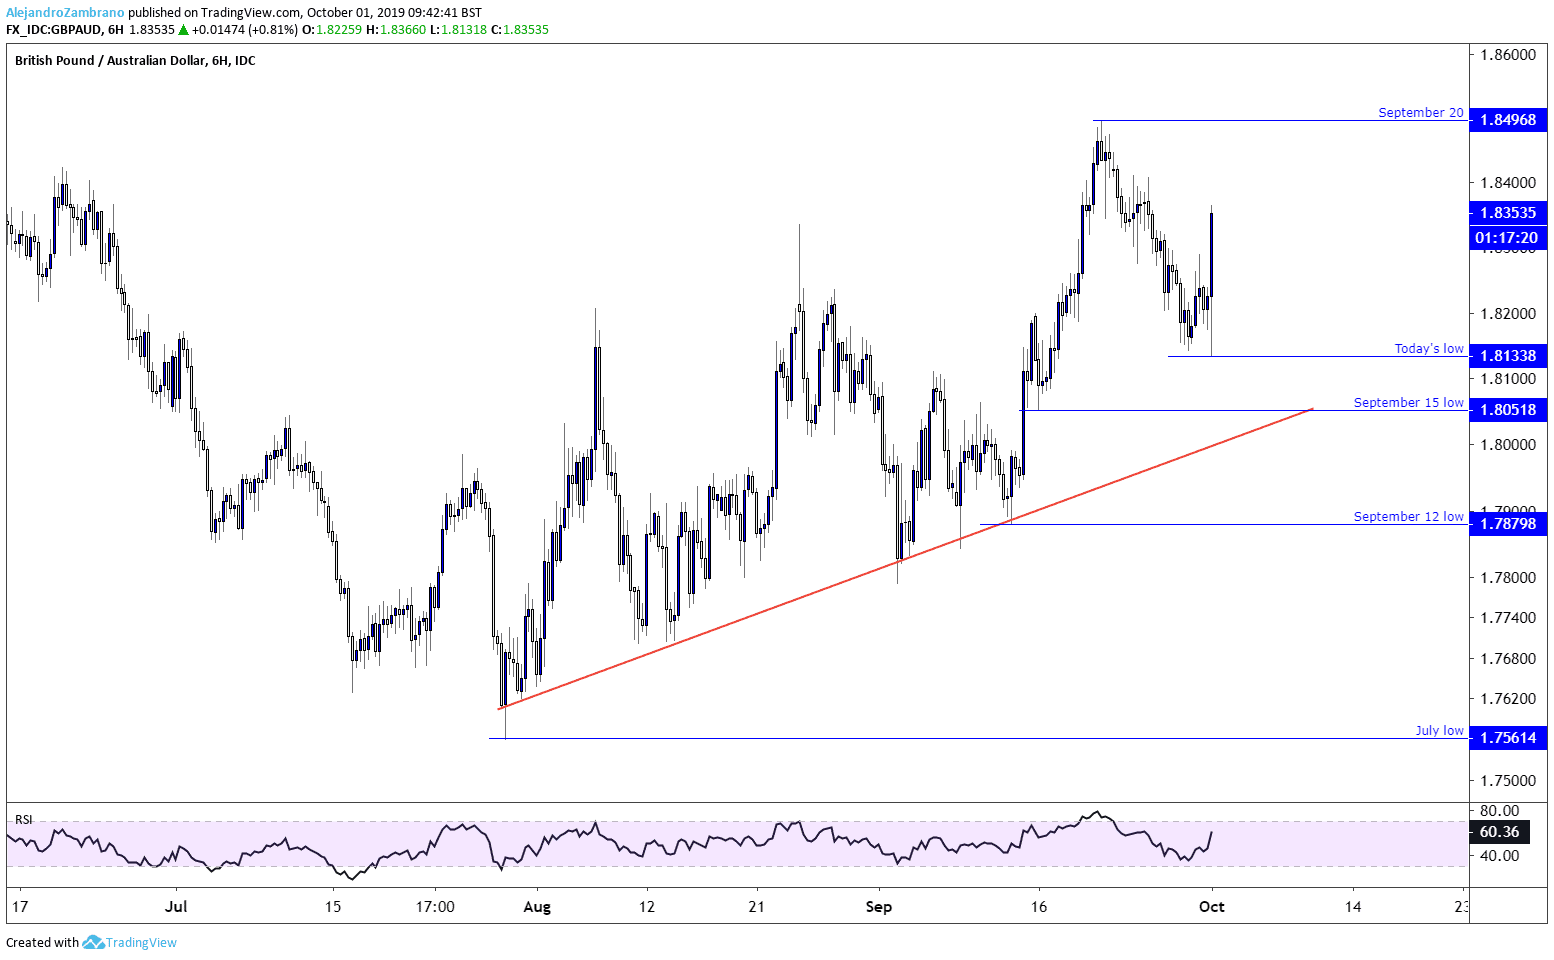The height and width of the screenshot is (960, 1554).
Task: Click the L:1.81318 low value
Action: [x=458, y=30]
